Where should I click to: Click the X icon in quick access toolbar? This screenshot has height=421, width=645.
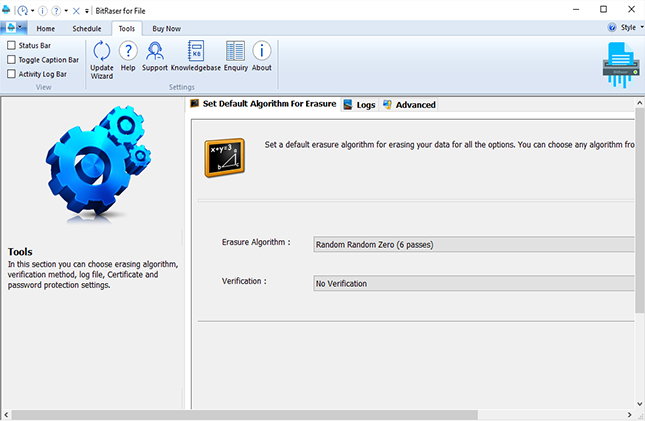(x=76, y=11)
